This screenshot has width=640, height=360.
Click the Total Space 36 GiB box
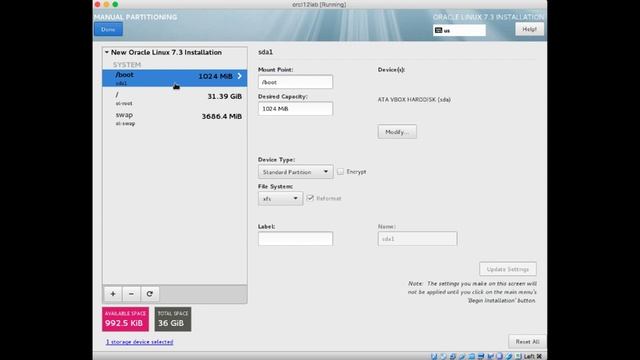click(173, 319)
